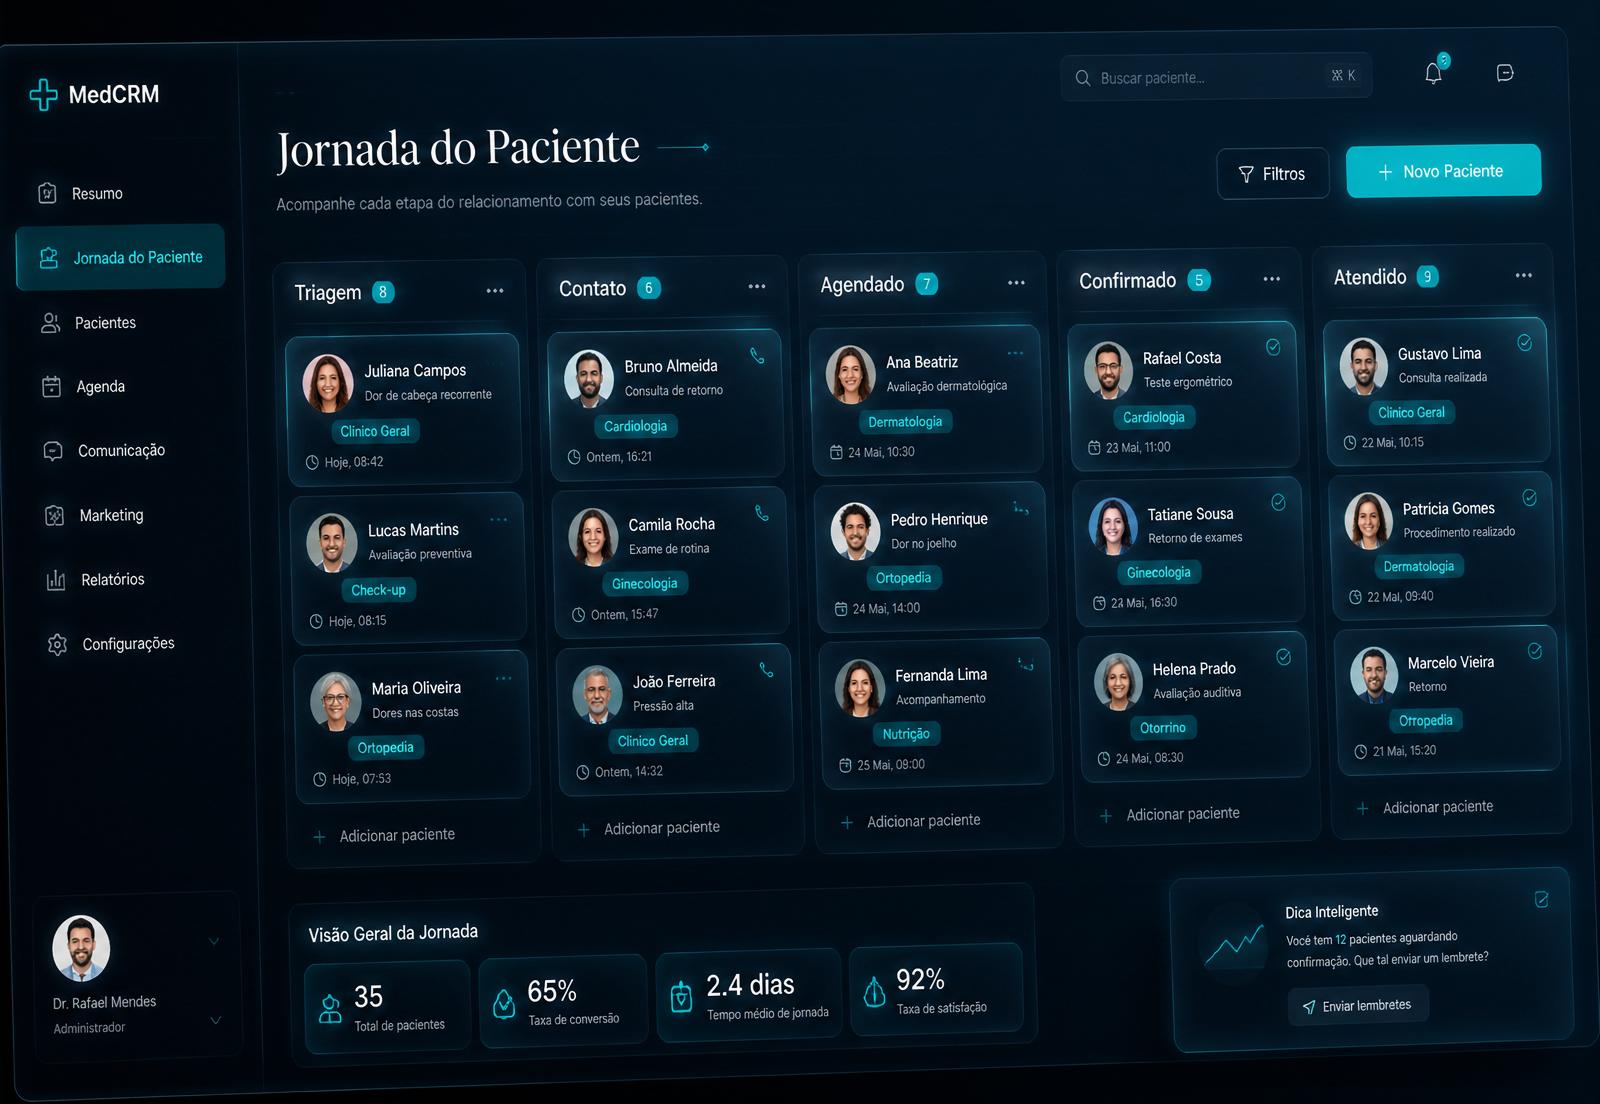The image size is (1600, 1104).
Task: Click Adicionar paciente under Atendido
Action: (1425, 807)
